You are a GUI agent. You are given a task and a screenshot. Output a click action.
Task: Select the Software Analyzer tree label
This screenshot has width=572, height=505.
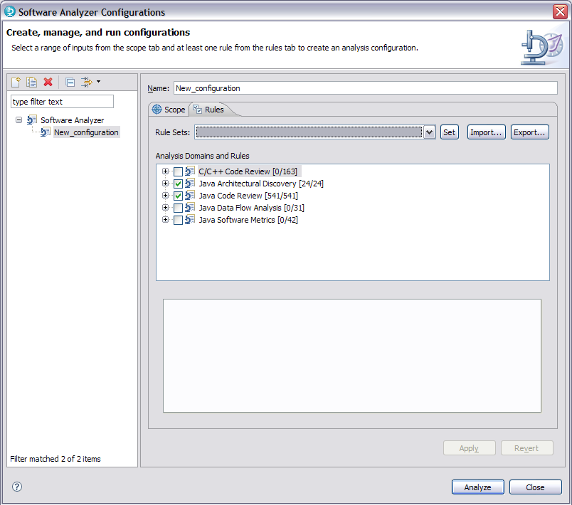[72, 120]
